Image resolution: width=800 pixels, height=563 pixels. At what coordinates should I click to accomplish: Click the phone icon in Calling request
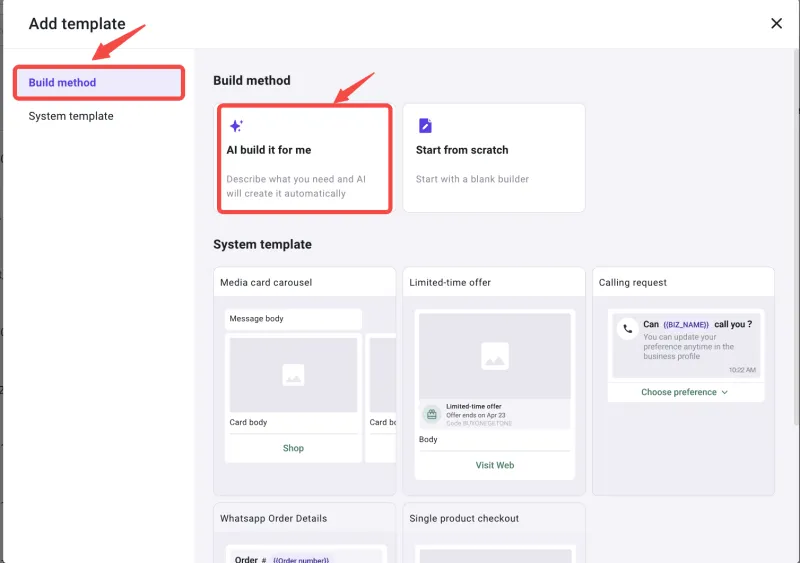click(x=627, y=328)
